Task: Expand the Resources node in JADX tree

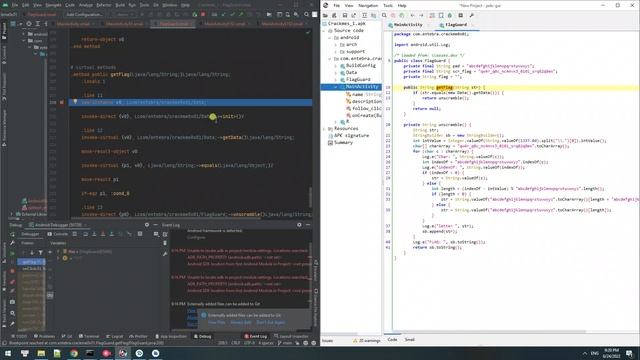Action: point(325,129)
